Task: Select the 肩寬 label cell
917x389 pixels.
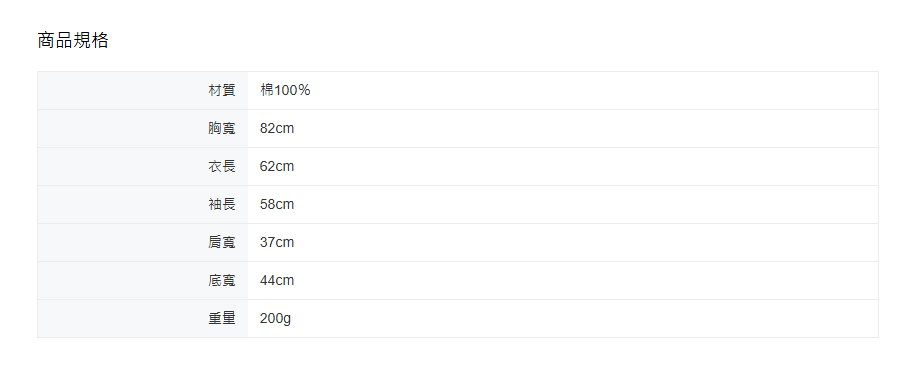Action: tap(143, 243)
